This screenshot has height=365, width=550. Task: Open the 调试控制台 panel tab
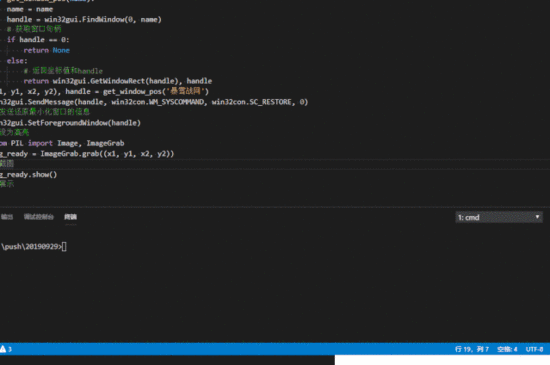(x=39, y=217)
